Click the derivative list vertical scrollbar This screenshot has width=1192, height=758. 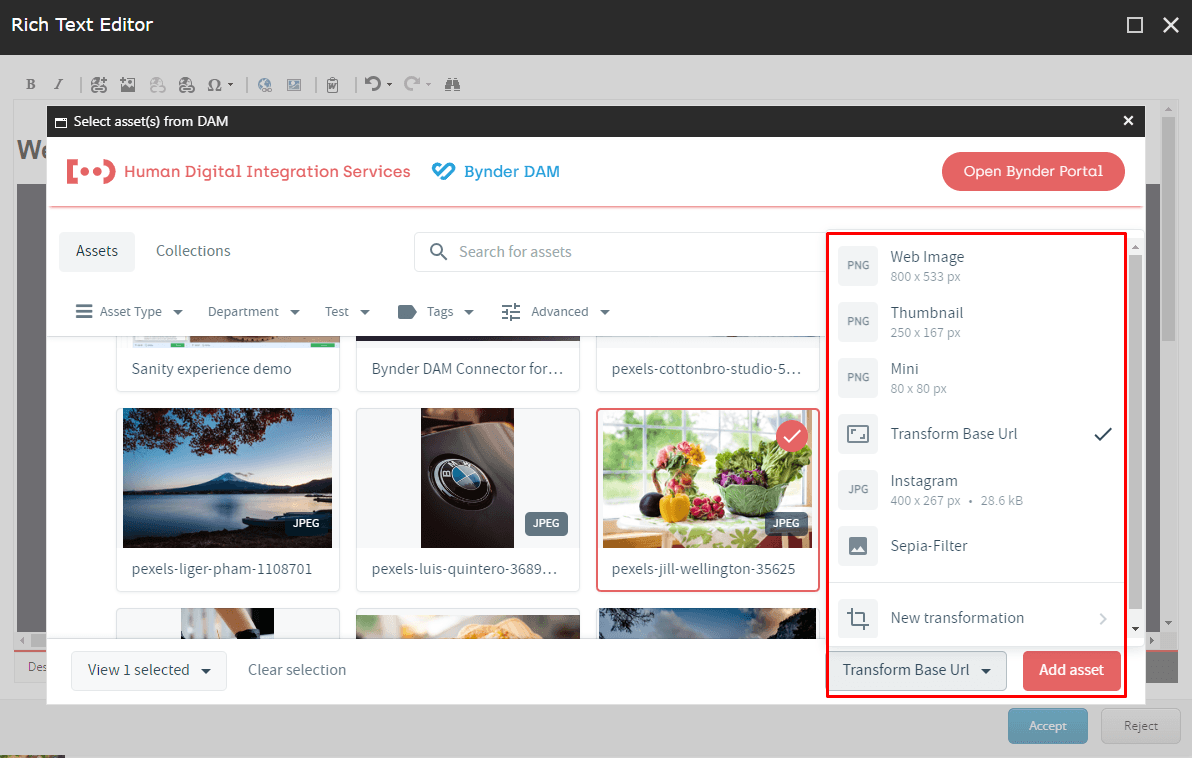1134,430
